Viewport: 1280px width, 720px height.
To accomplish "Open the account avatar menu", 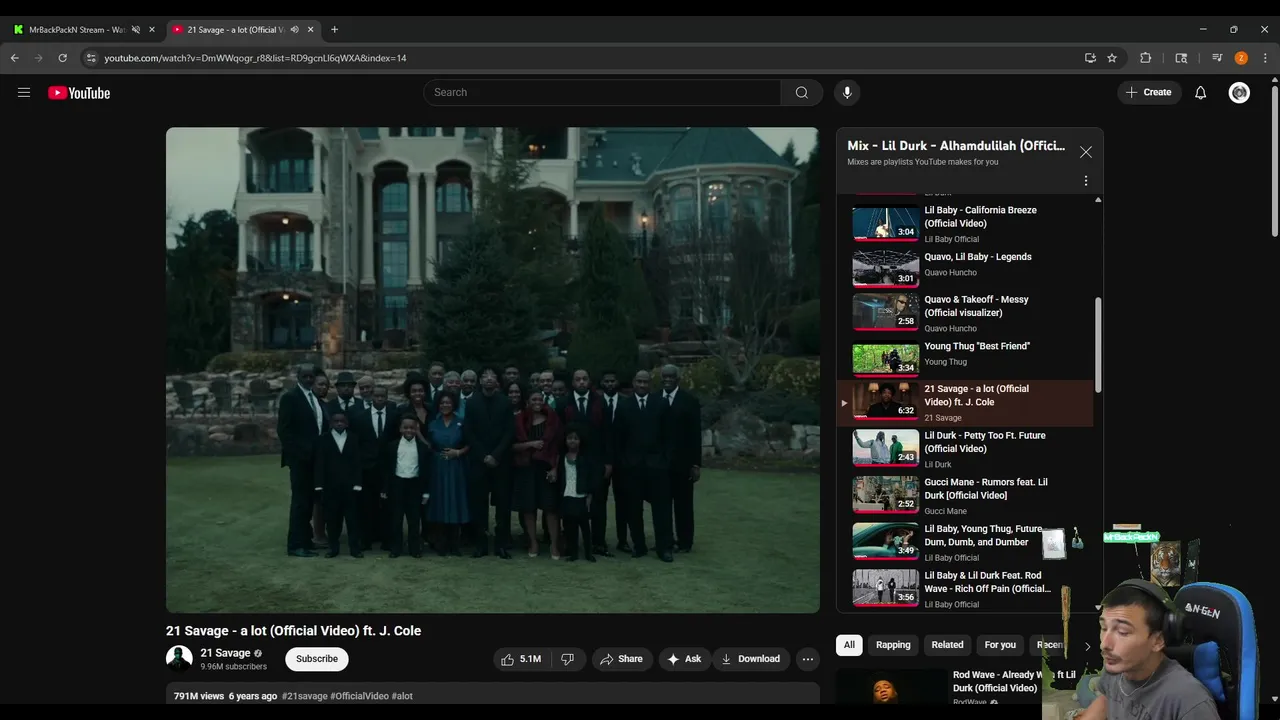I will click(x=1239, y=92).
